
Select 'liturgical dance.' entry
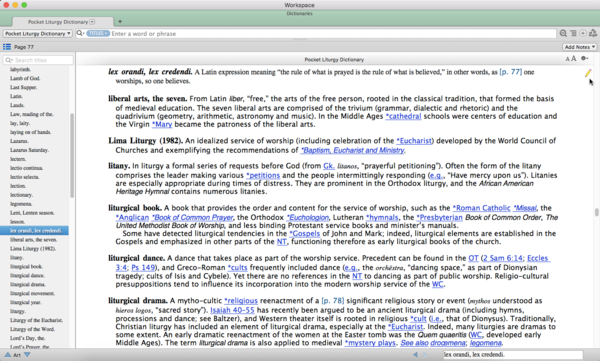click(x=27, y=275)
